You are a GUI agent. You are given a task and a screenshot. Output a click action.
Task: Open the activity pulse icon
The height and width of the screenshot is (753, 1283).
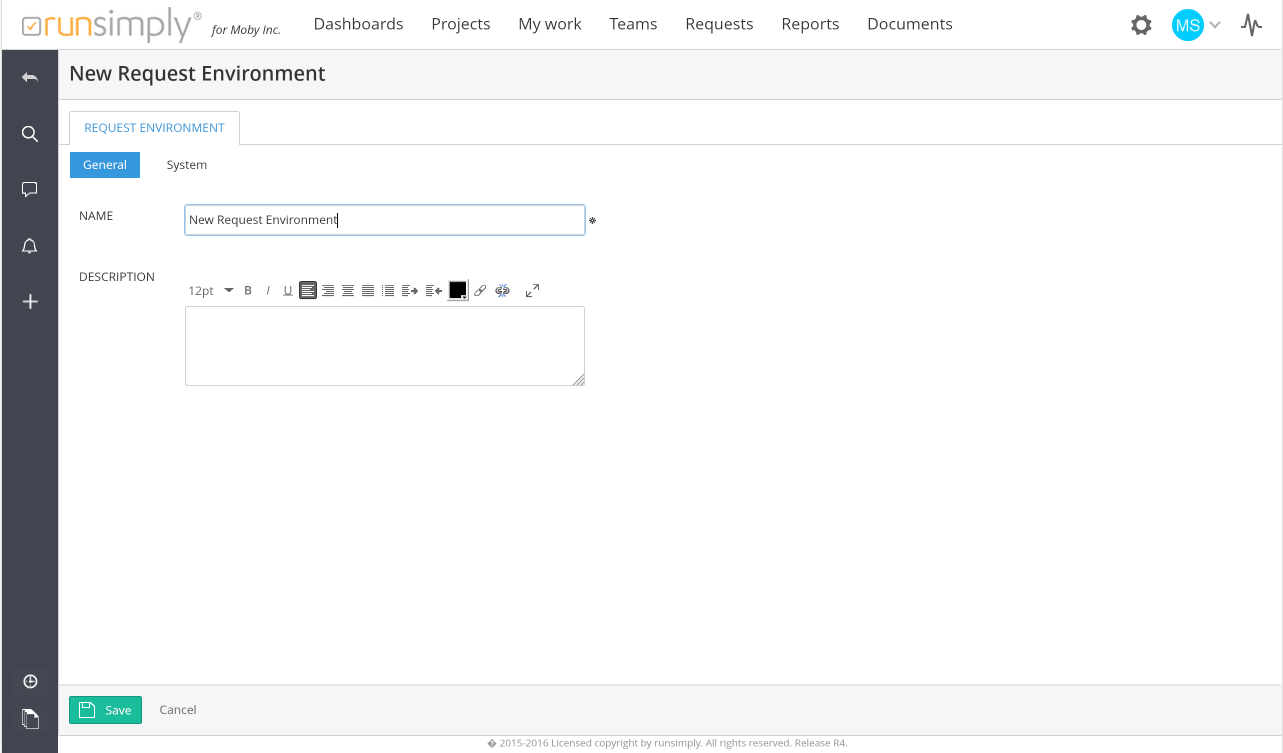click(x=1251, y=25)
